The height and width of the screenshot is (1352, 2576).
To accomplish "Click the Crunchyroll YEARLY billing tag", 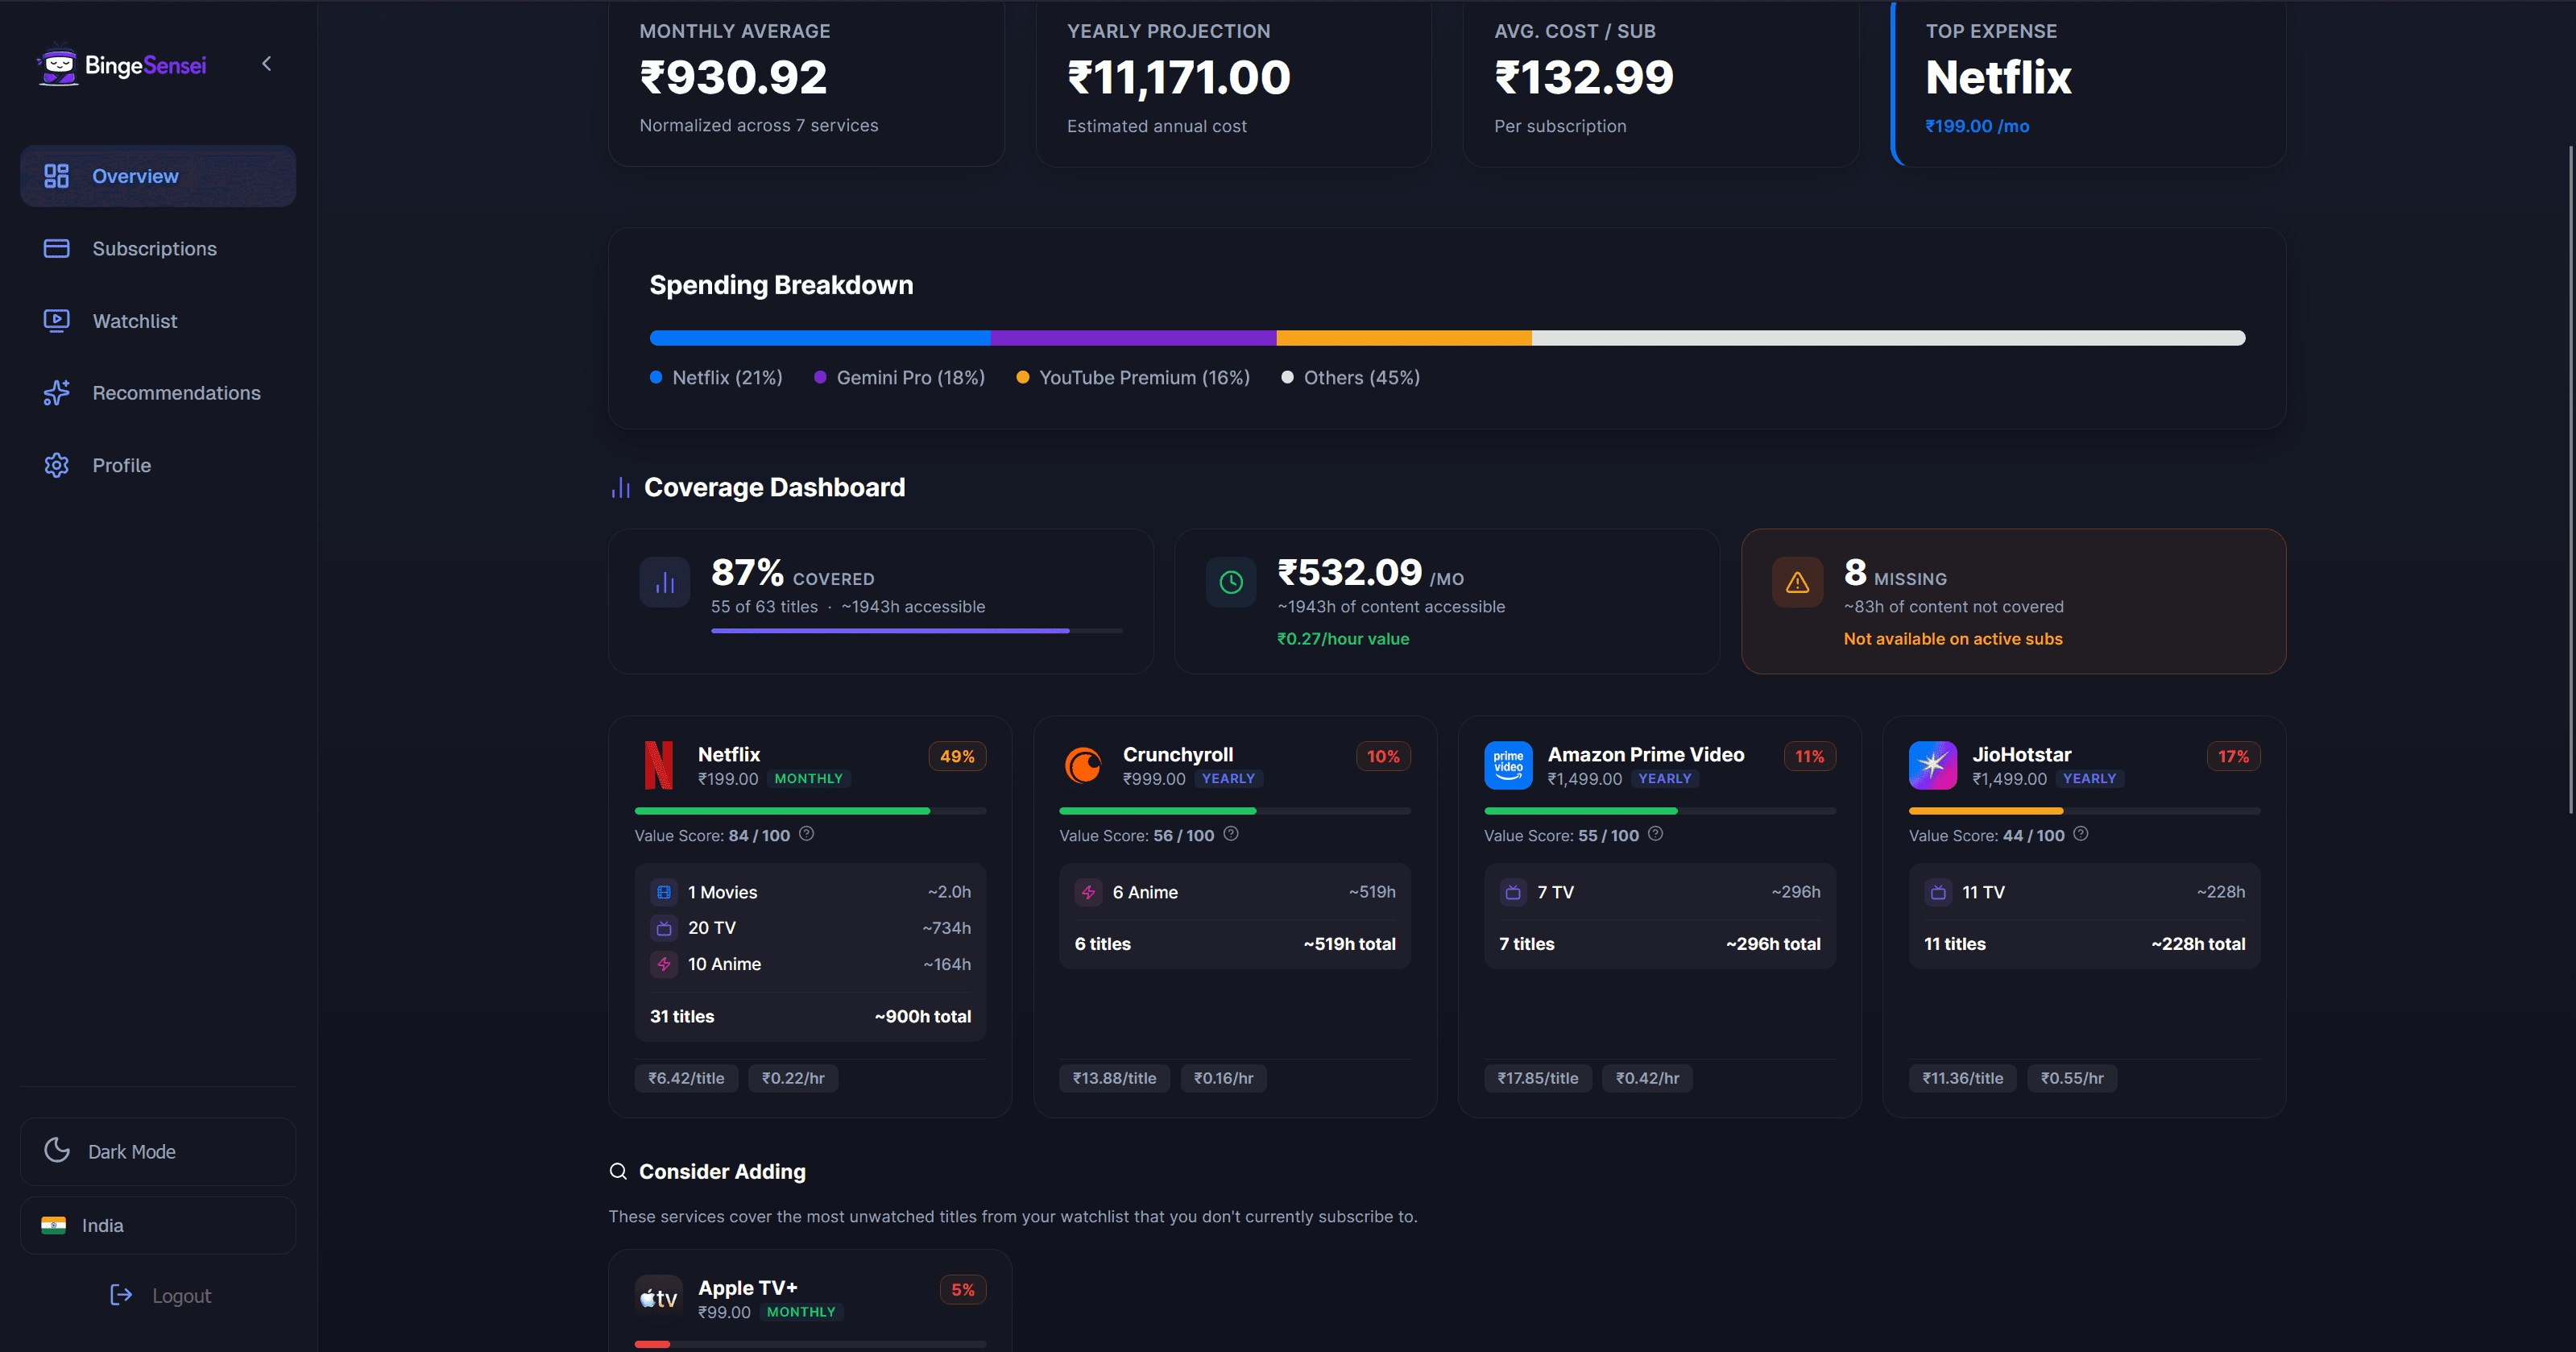I will coord(1228,779).
